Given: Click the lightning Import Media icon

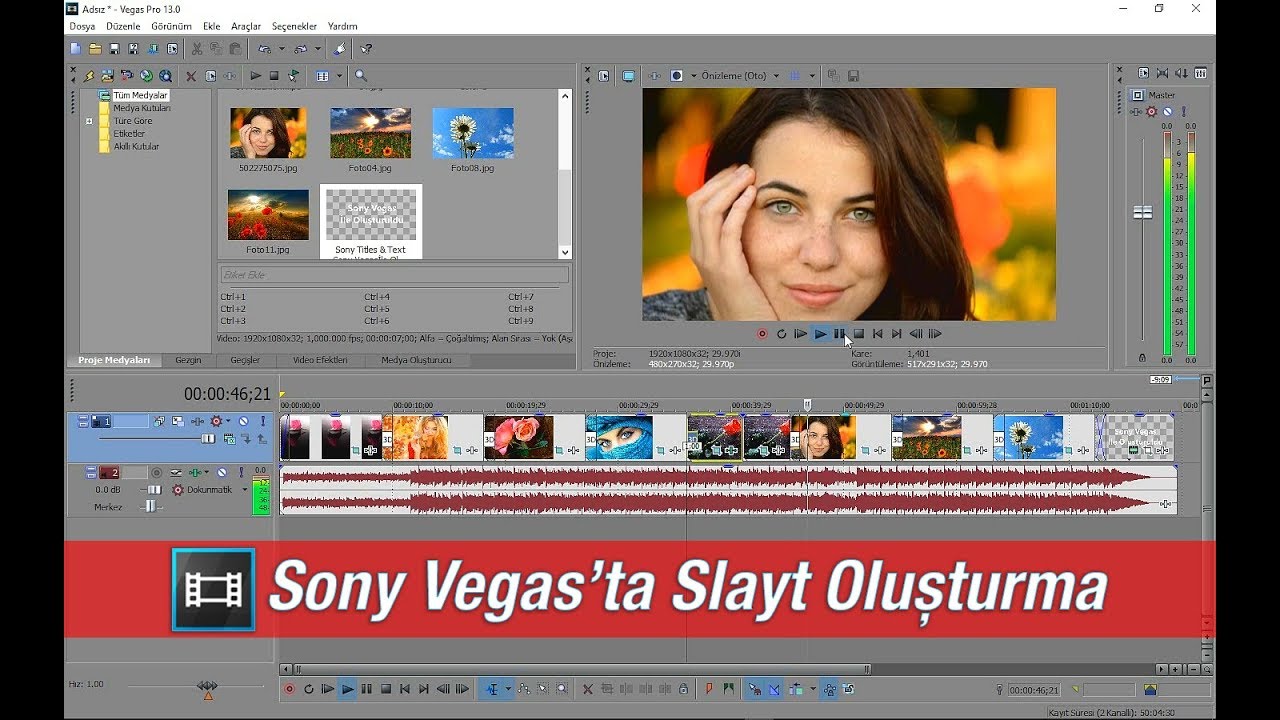Looking at the screenshot, I should coord(89,75).
